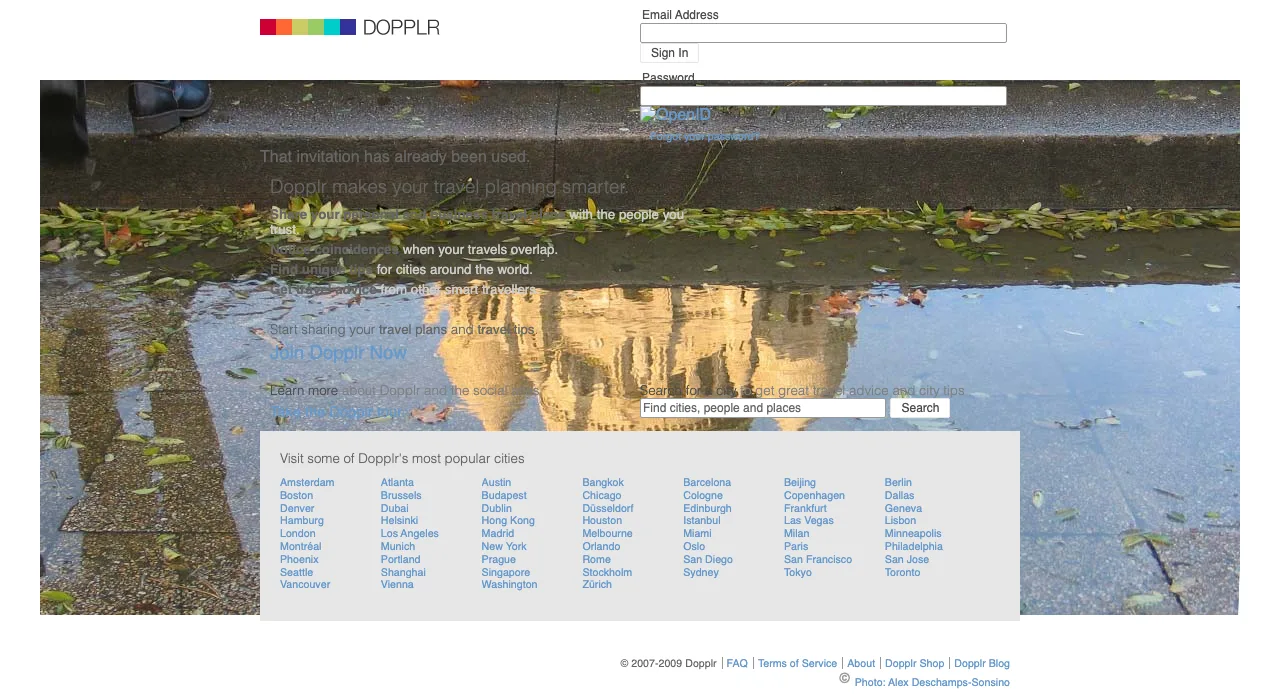1280x700 pixels.
Task: Open the Zürich city link
Action: (597, 585)
